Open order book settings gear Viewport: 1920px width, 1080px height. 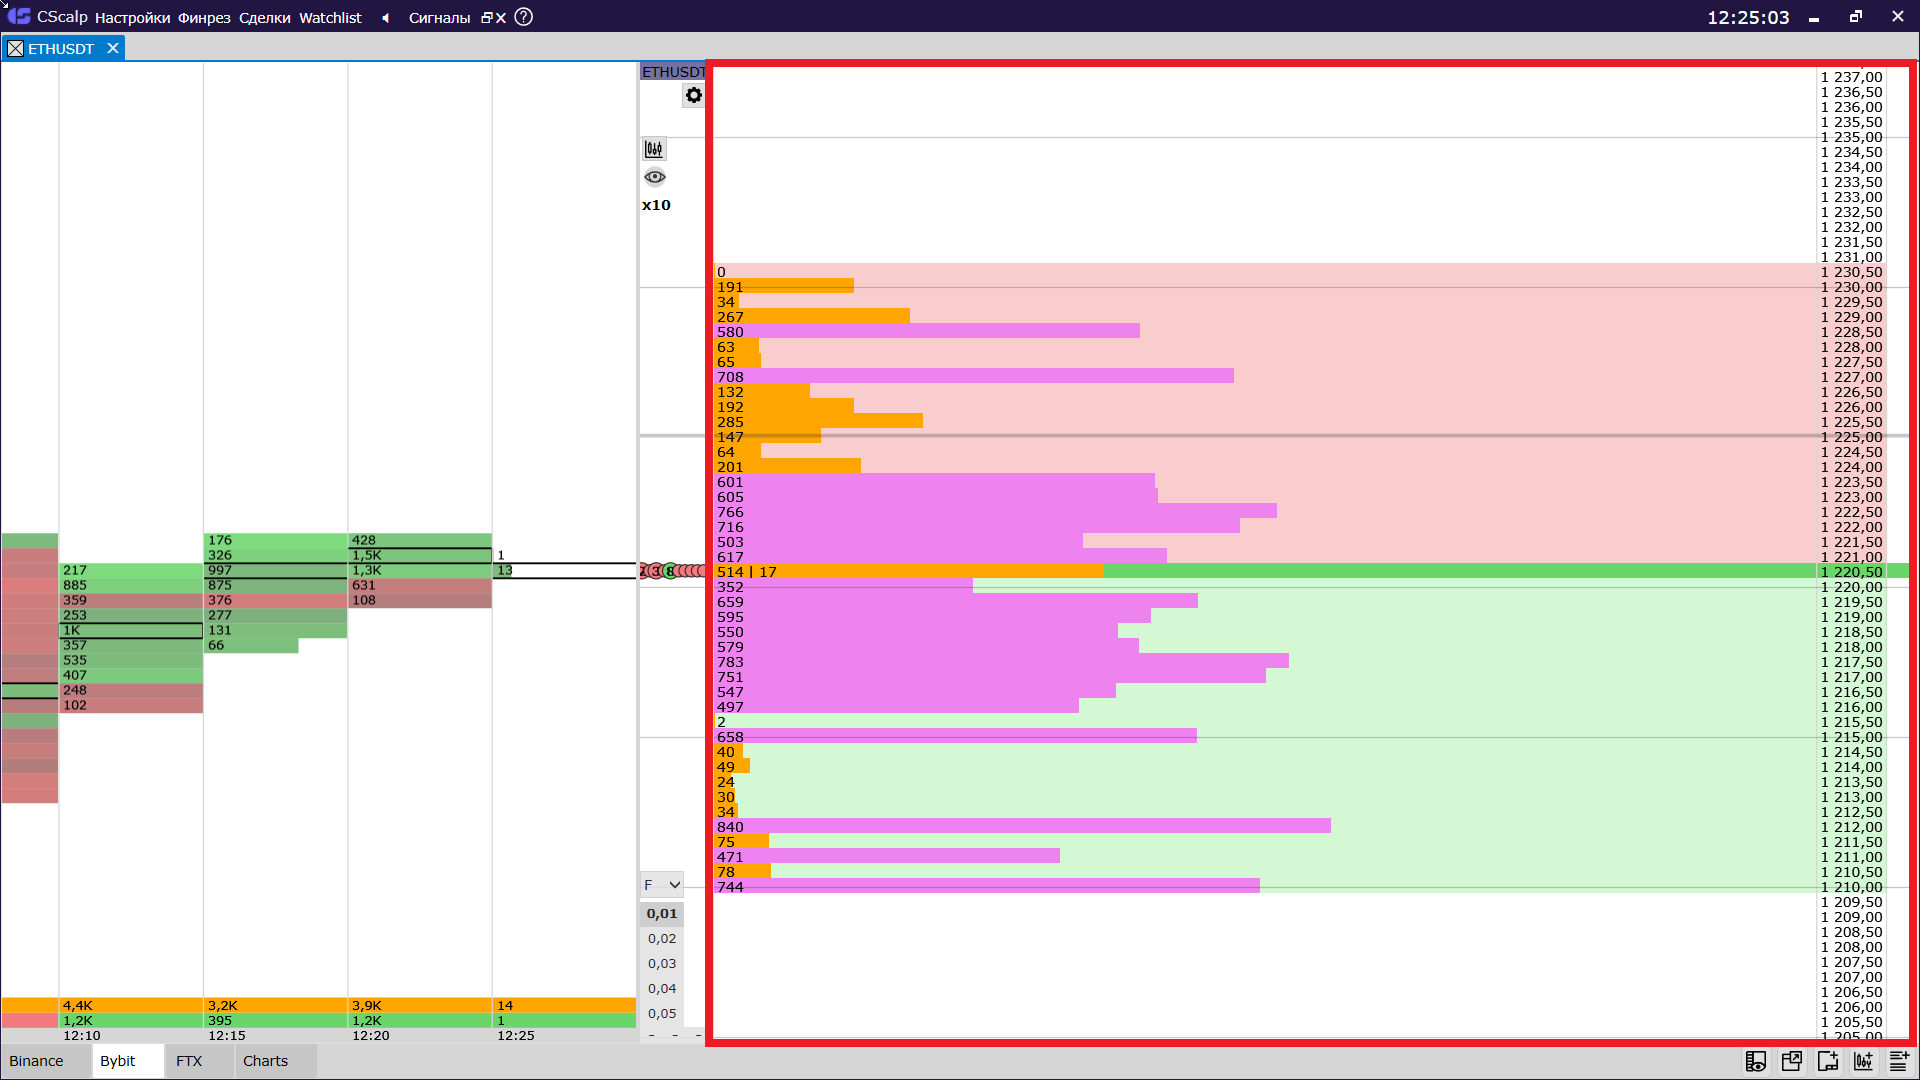(x=693, y=96)
